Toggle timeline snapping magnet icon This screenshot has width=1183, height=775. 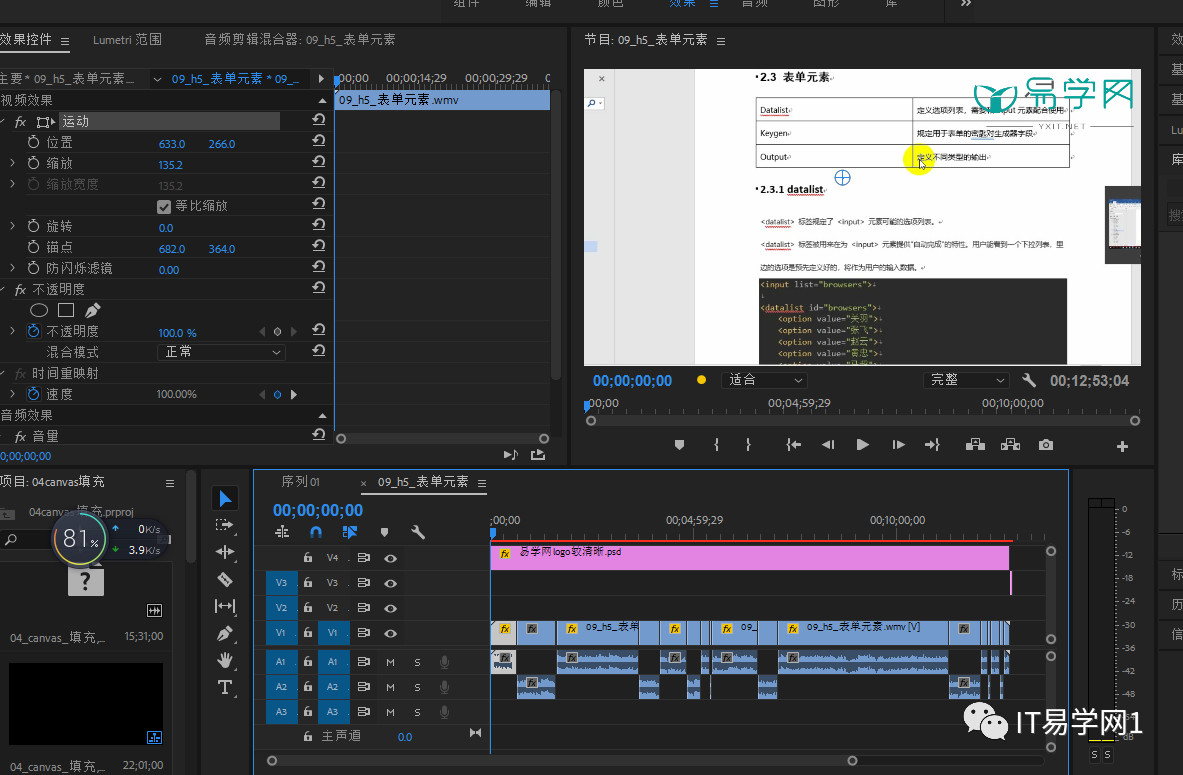pos(316,533)
